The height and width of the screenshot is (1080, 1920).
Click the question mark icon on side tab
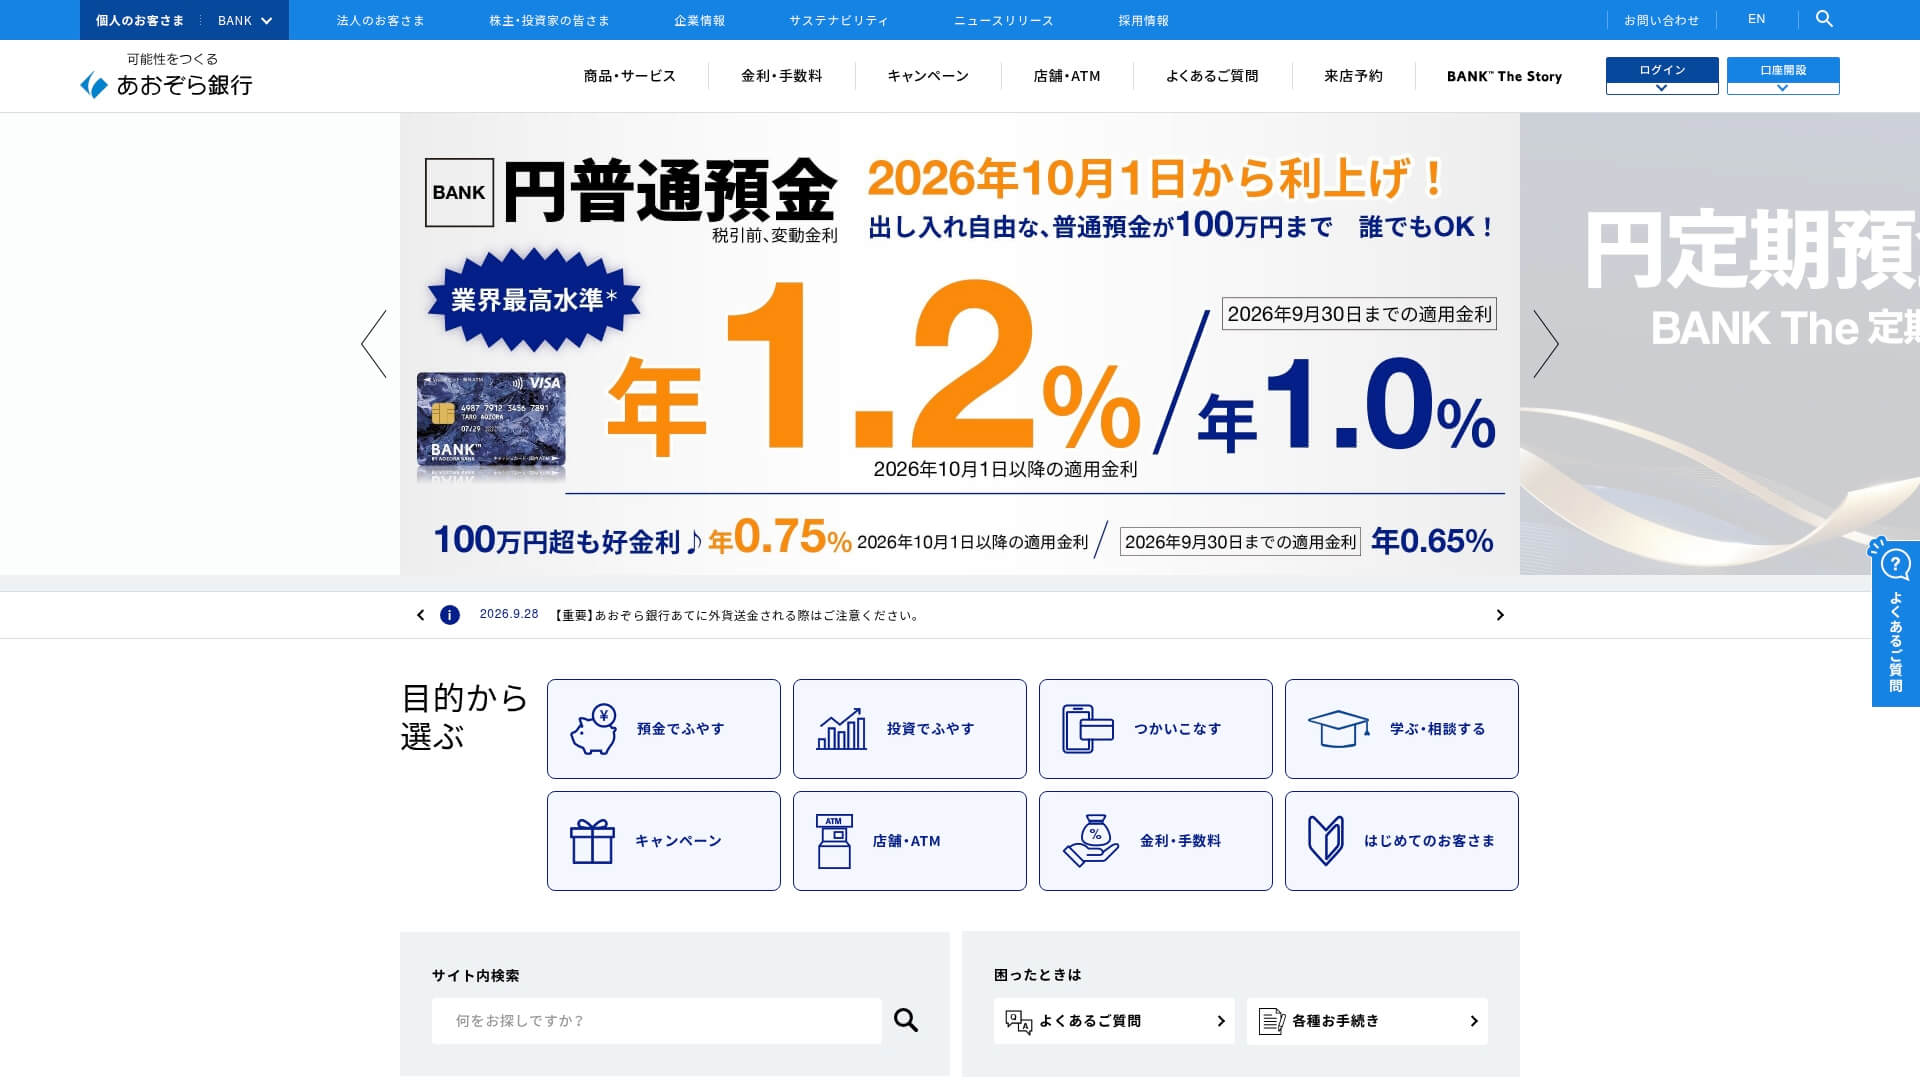click(1895, 565)
